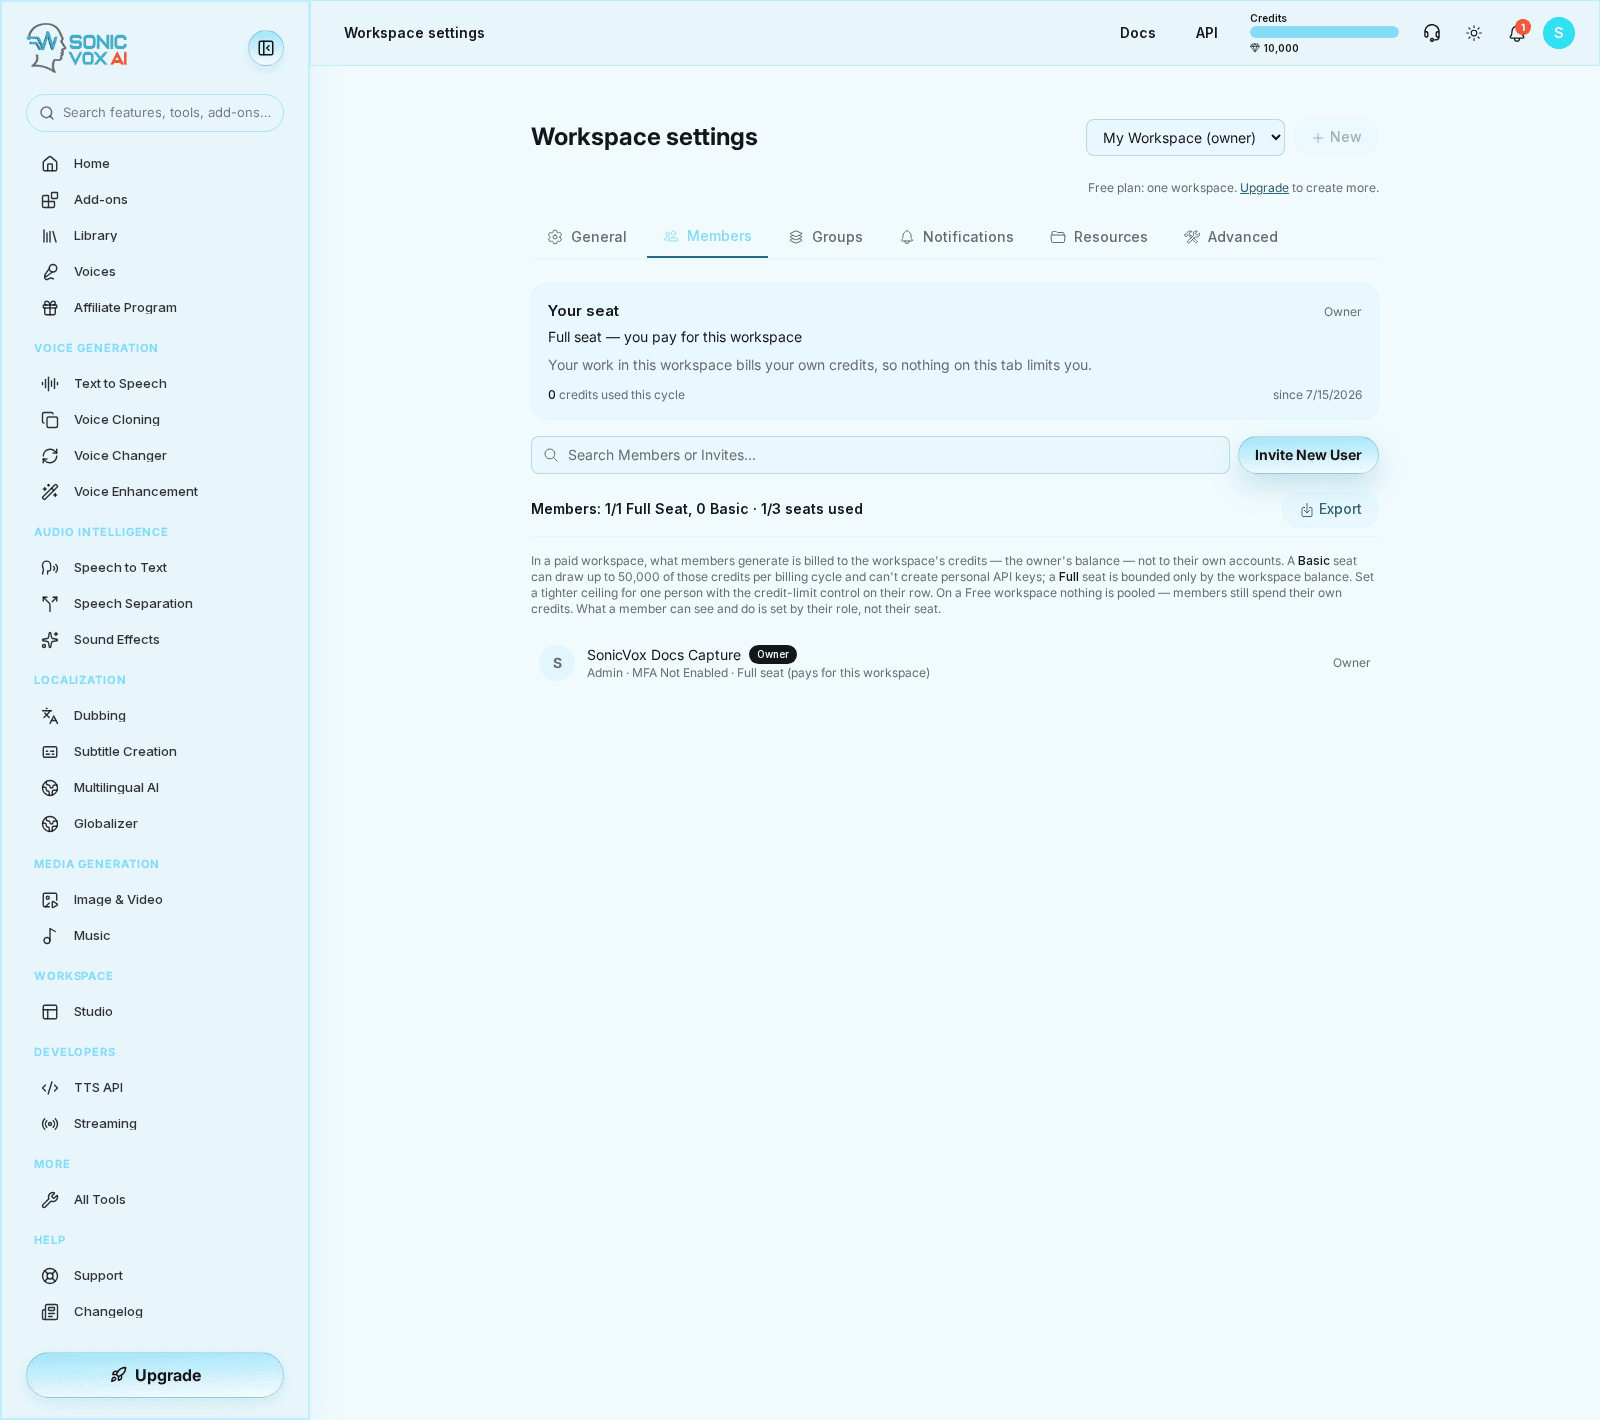1600x1420 pixels.
Task: Follow the Upgrade link under workspace selector
Action: click(1264, 188)
